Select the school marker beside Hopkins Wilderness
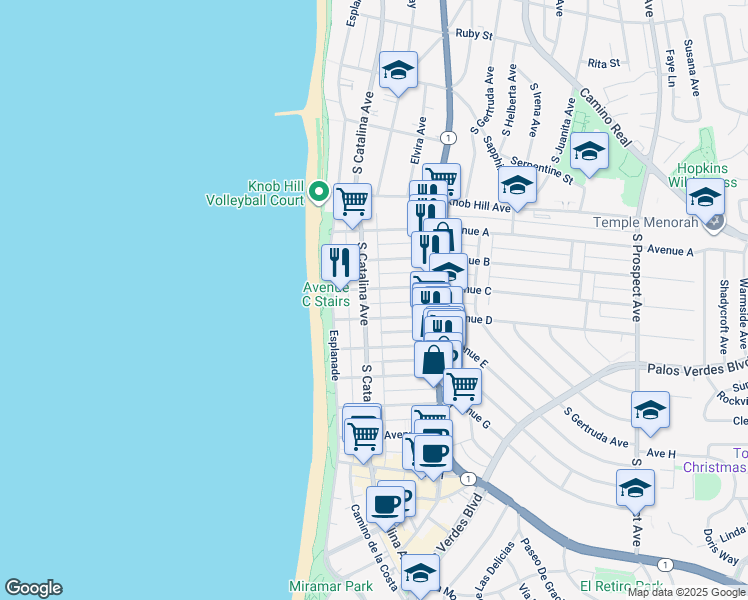This screenshot has width=748, height=600. click(705, 196)
